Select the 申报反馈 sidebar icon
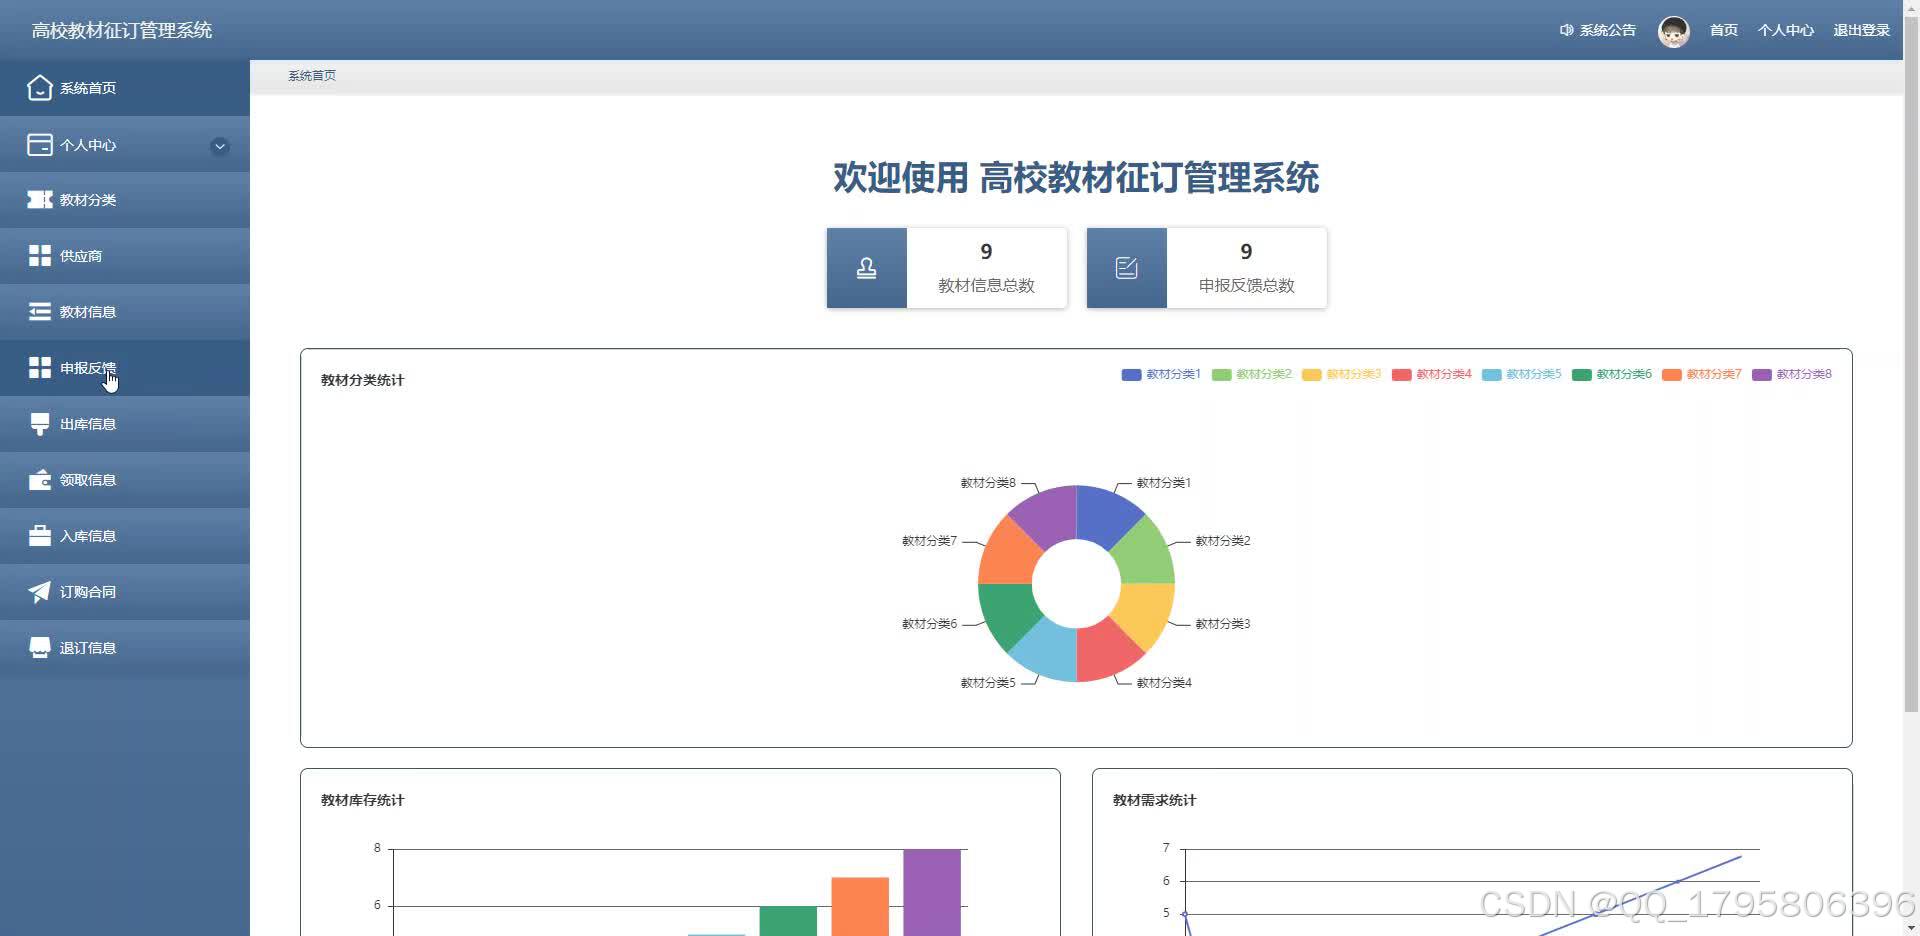The image size is (1920, 936). pyautogui.click(x=39, y=367)
